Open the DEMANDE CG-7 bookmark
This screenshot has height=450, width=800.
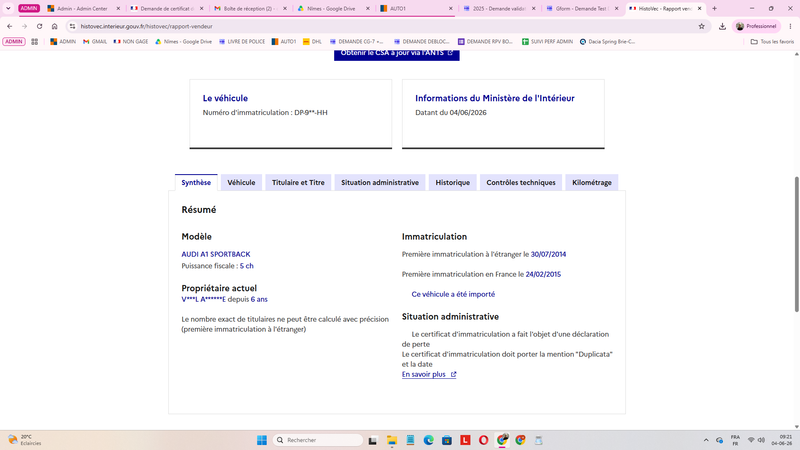[x=356, y=41]
